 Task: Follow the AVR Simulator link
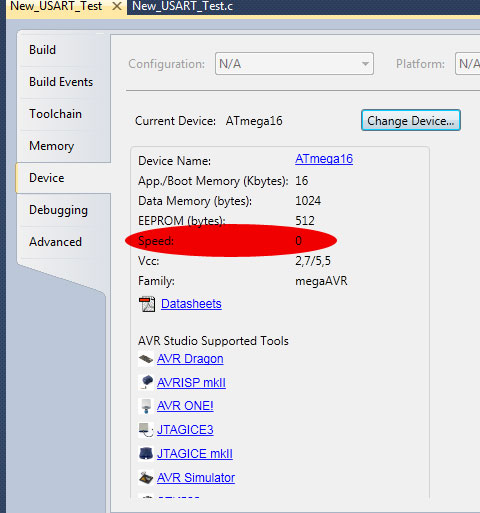pos(196,478)
